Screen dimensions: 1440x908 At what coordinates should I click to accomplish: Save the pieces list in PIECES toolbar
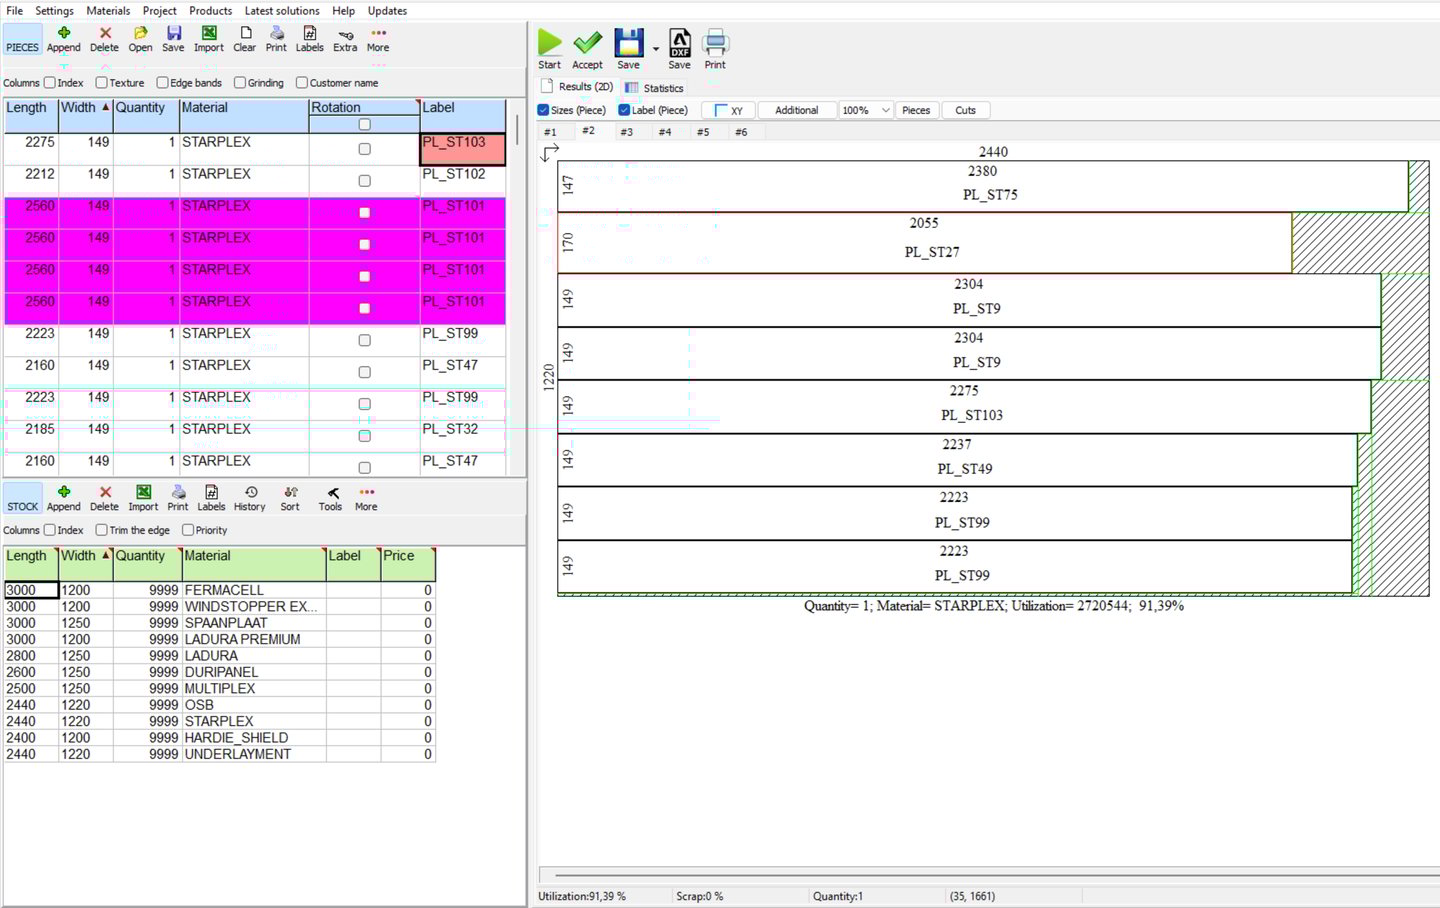point(173,39)
